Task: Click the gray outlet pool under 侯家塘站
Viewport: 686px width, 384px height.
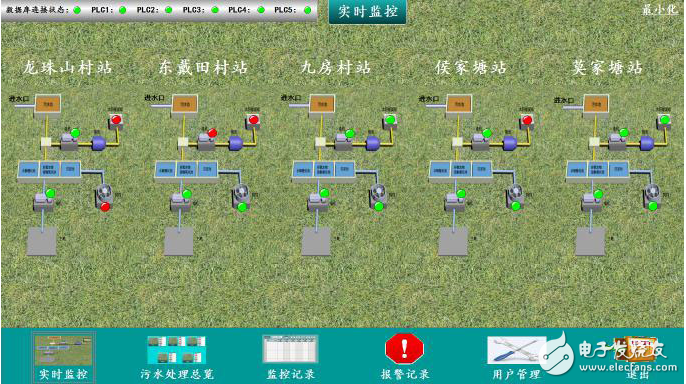Action: [453, 241]
